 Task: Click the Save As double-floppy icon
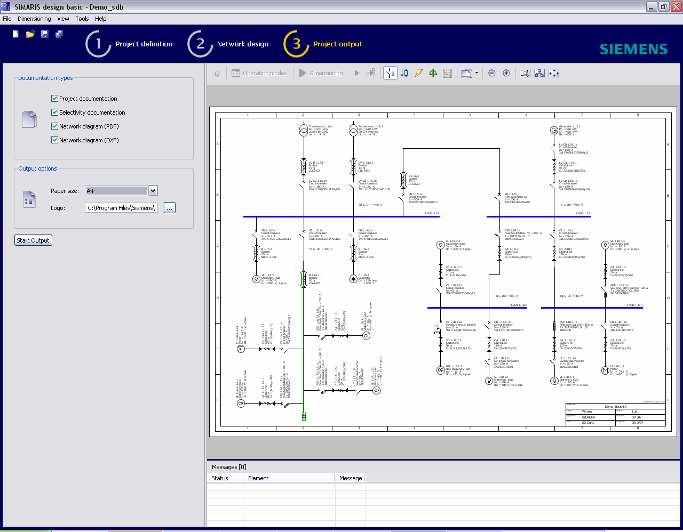tap(59, 34)
